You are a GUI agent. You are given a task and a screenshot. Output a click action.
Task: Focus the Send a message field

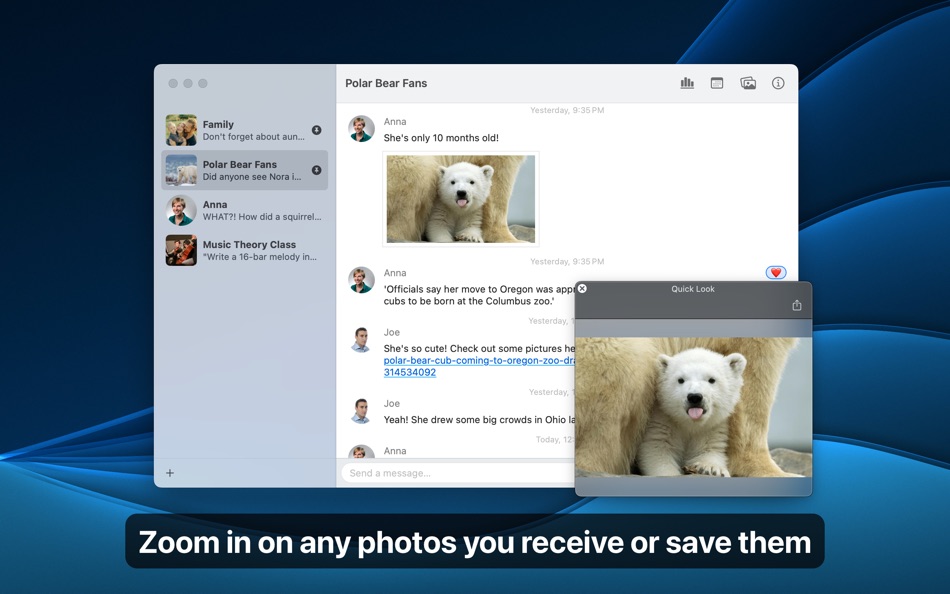[458, 473]
